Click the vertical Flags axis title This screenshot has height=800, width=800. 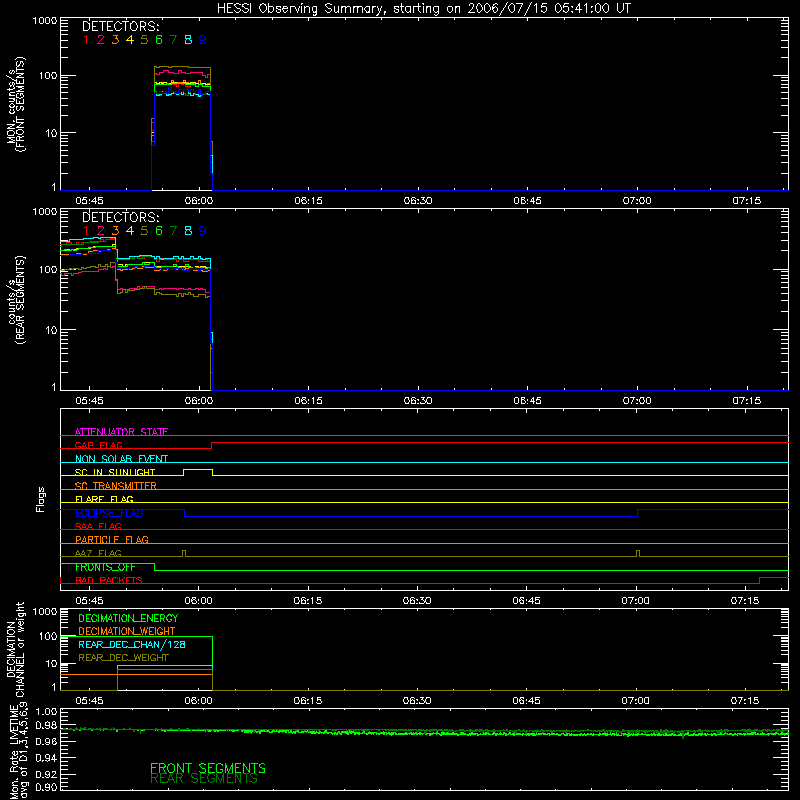pyautogui.click(x=40, y=499)
